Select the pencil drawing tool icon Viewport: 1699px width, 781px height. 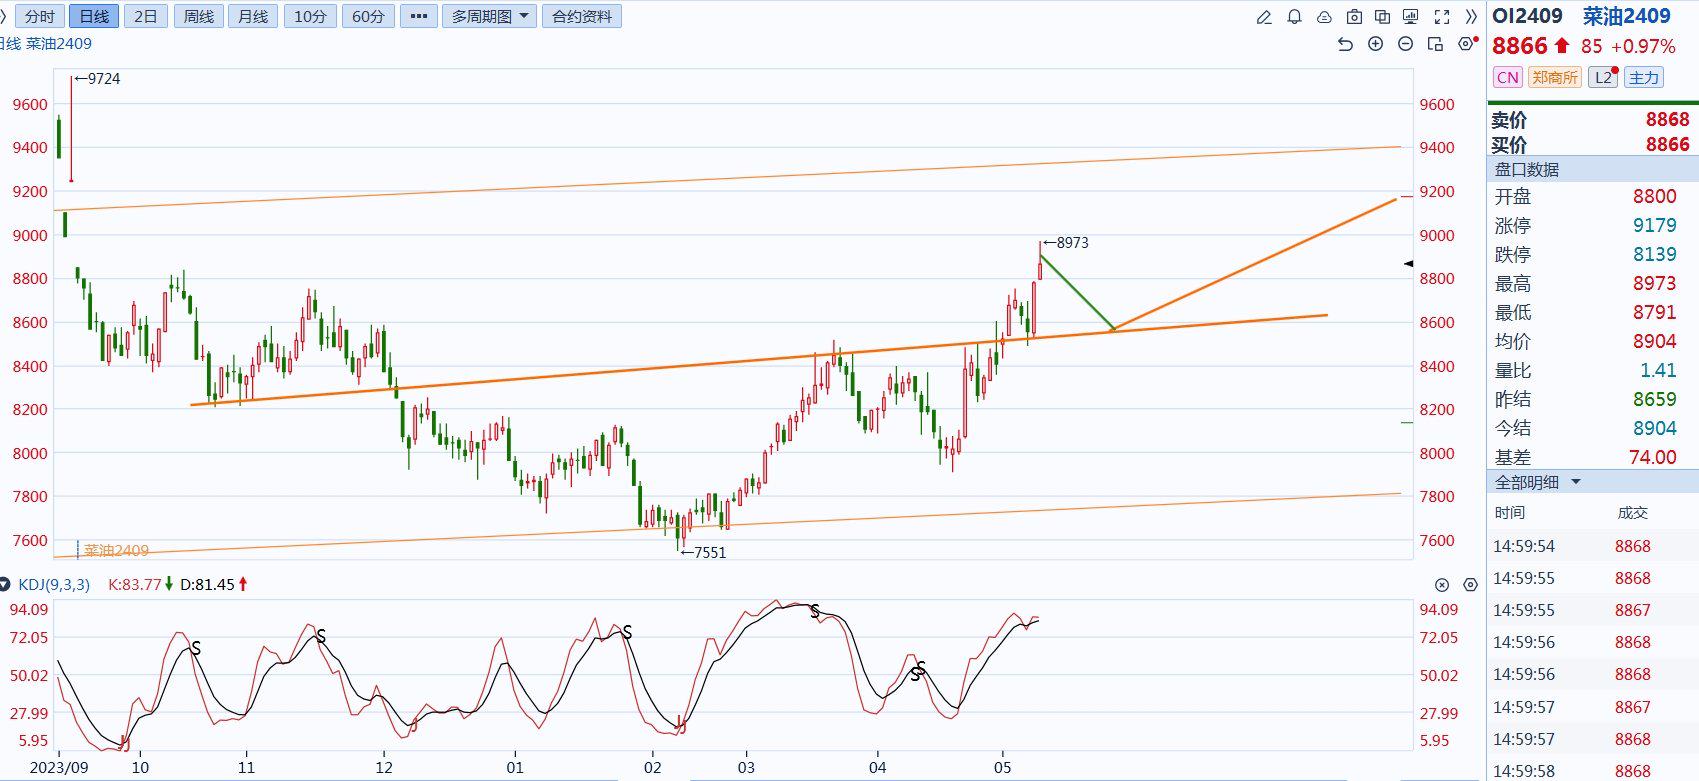[x=1264, y=17]
